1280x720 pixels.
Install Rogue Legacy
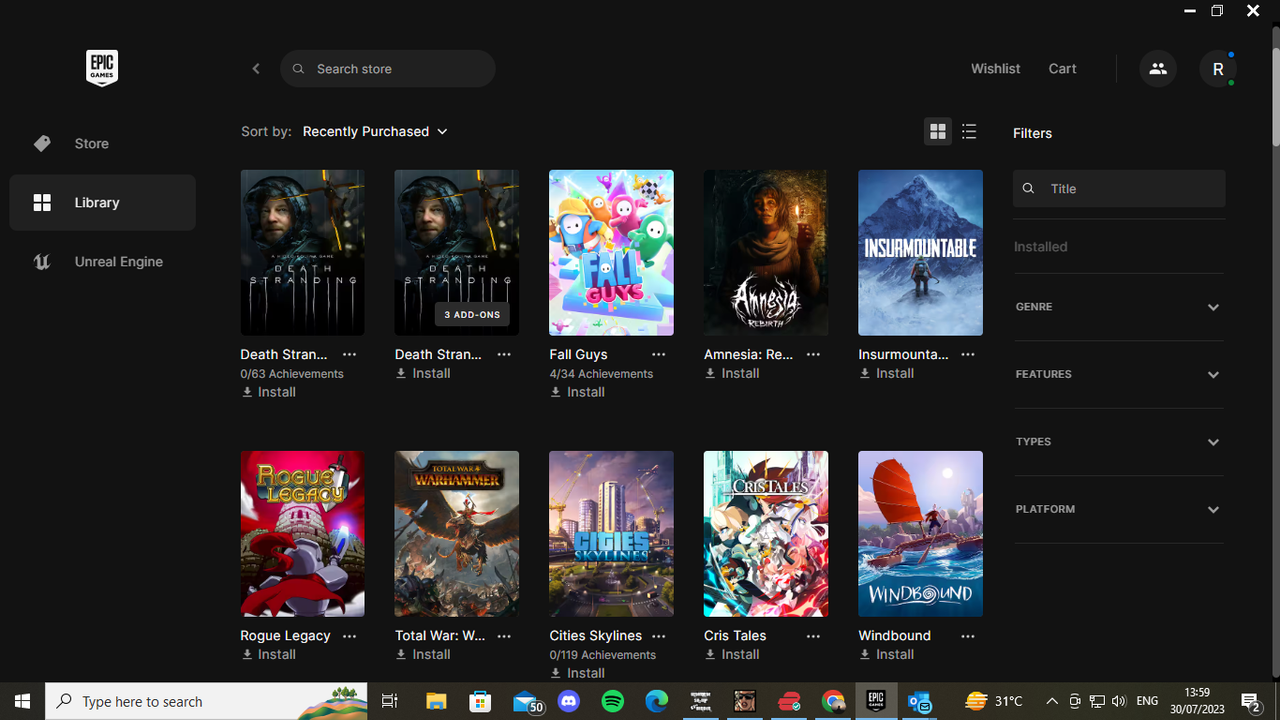coord(269,654)
